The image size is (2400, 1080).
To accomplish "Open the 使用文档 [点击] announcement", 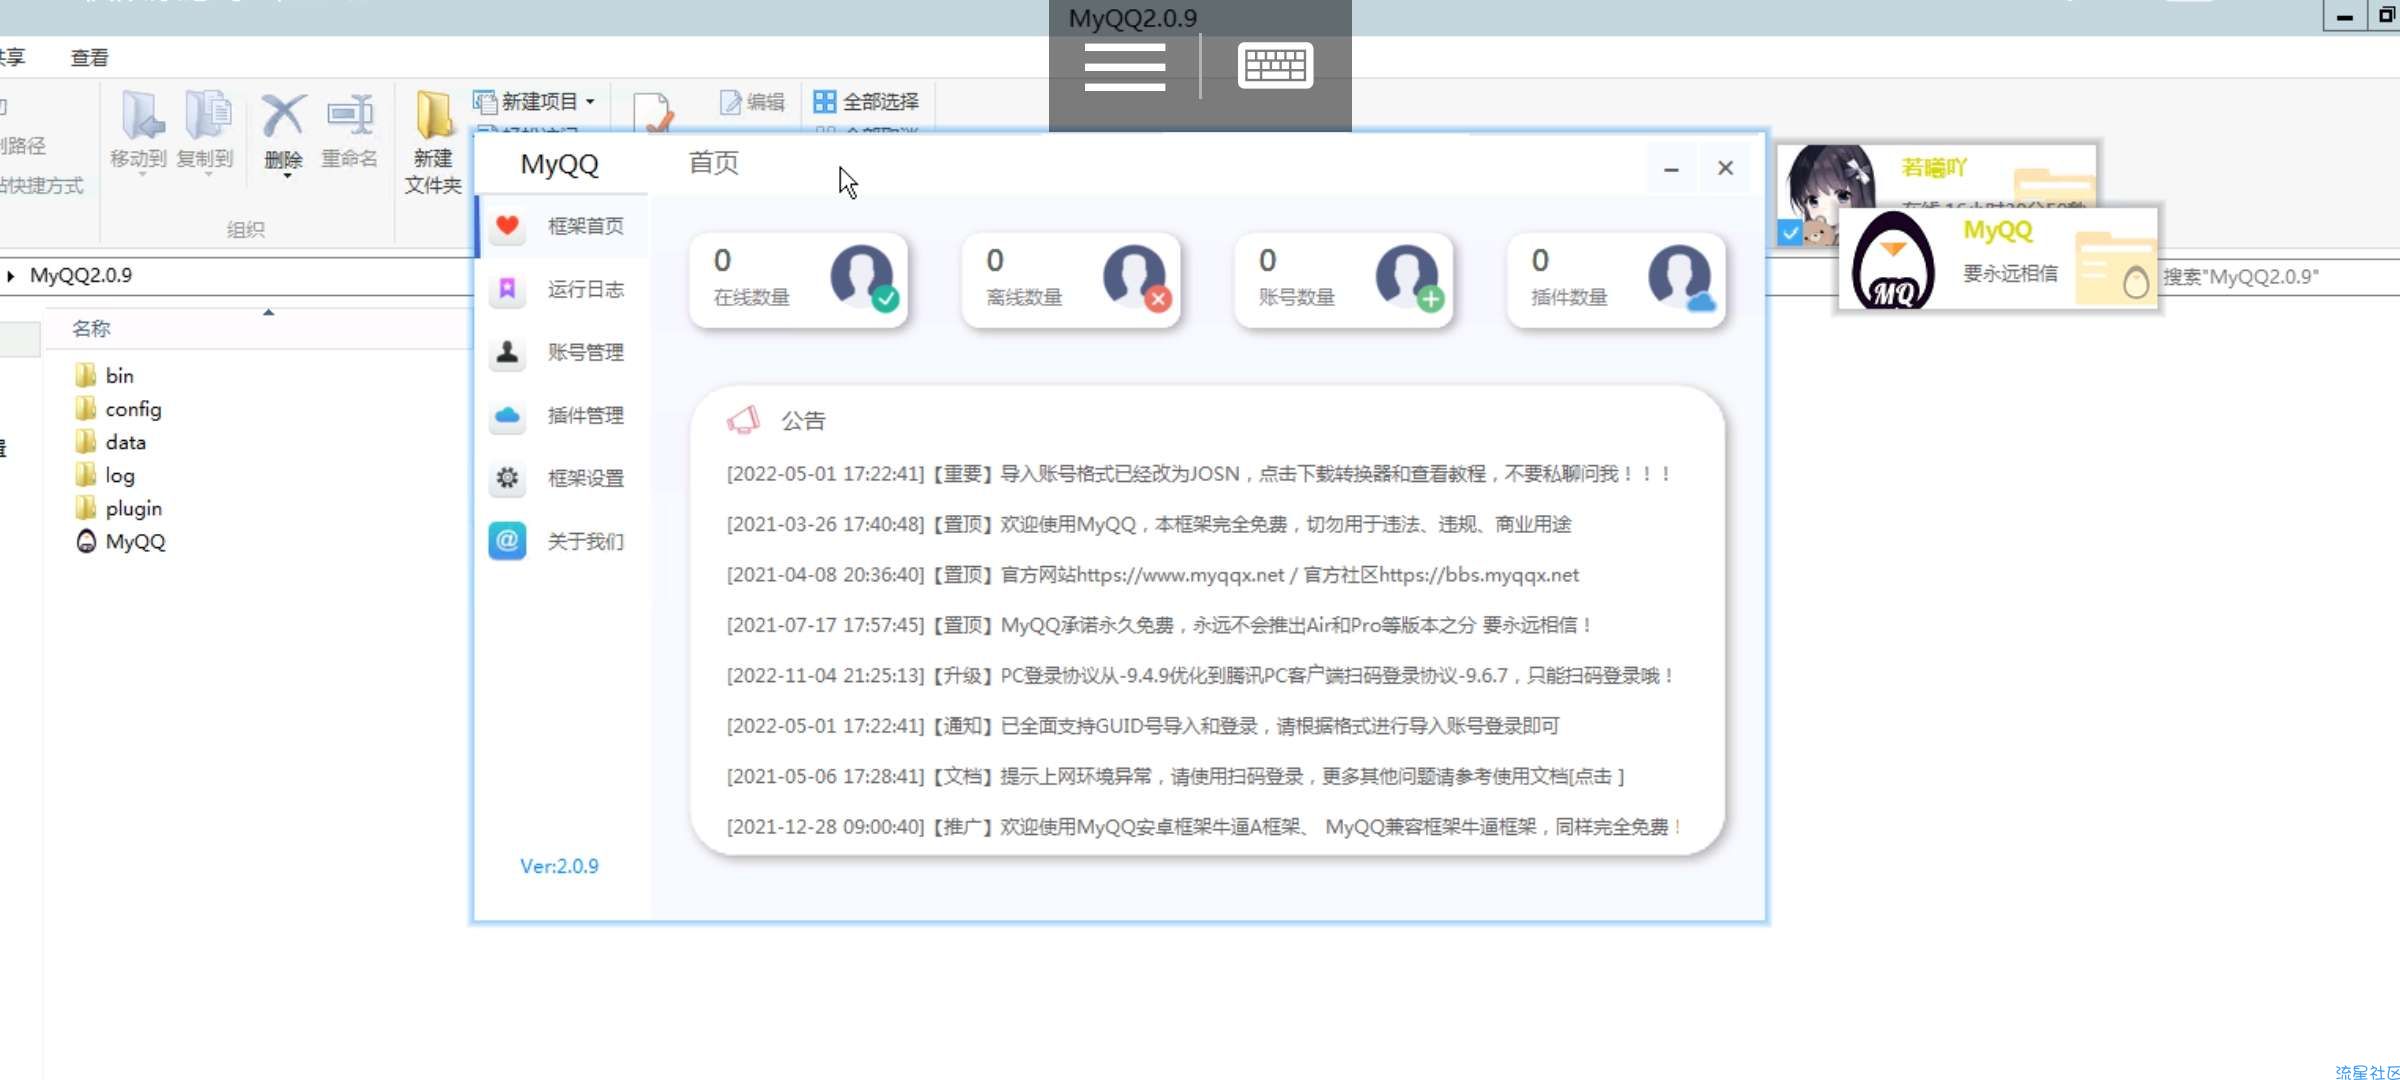I will [1176, 776].
